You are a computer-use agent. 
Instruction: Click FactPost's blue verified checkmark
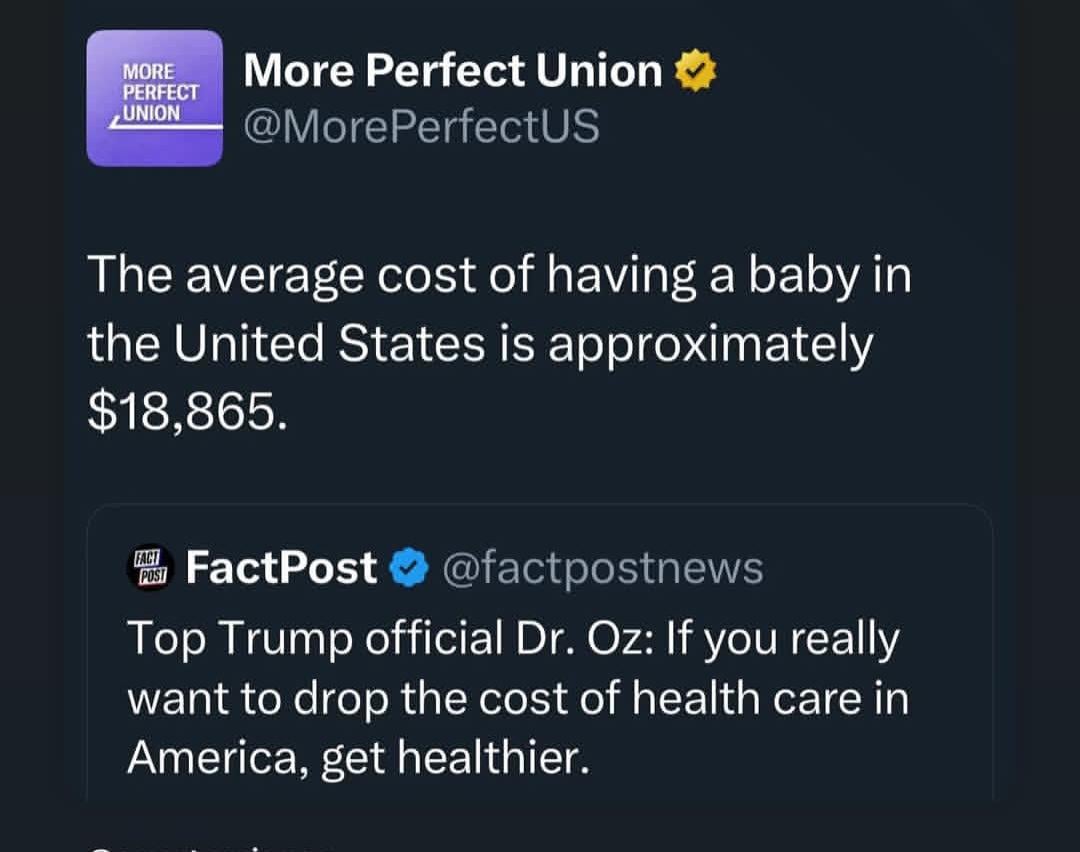(x=407, y=569)
